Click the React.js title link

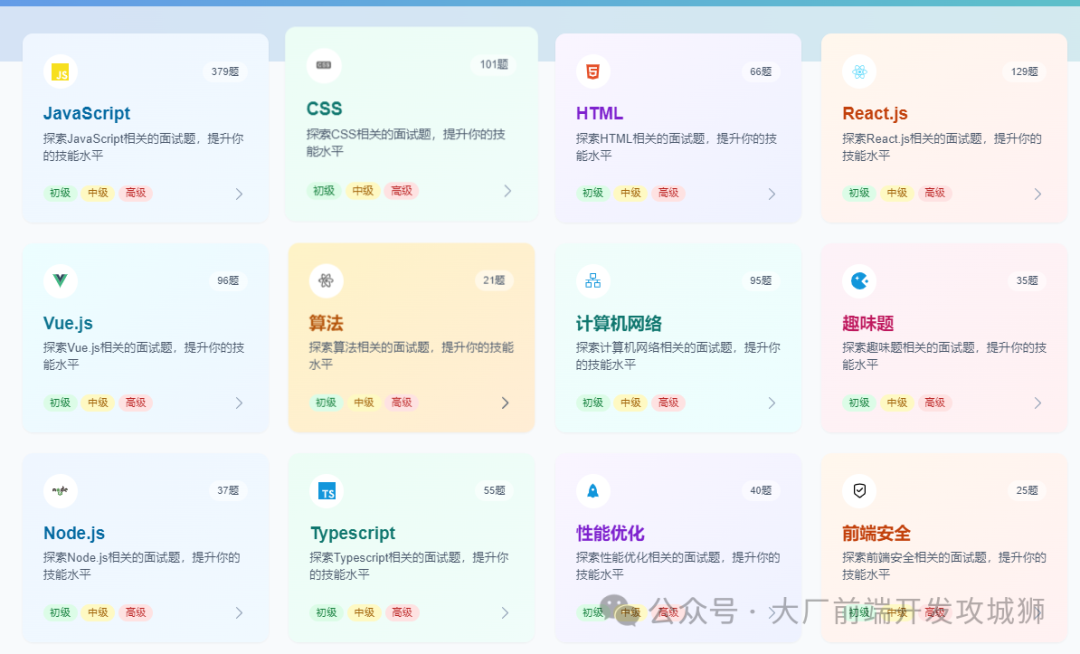875,113
